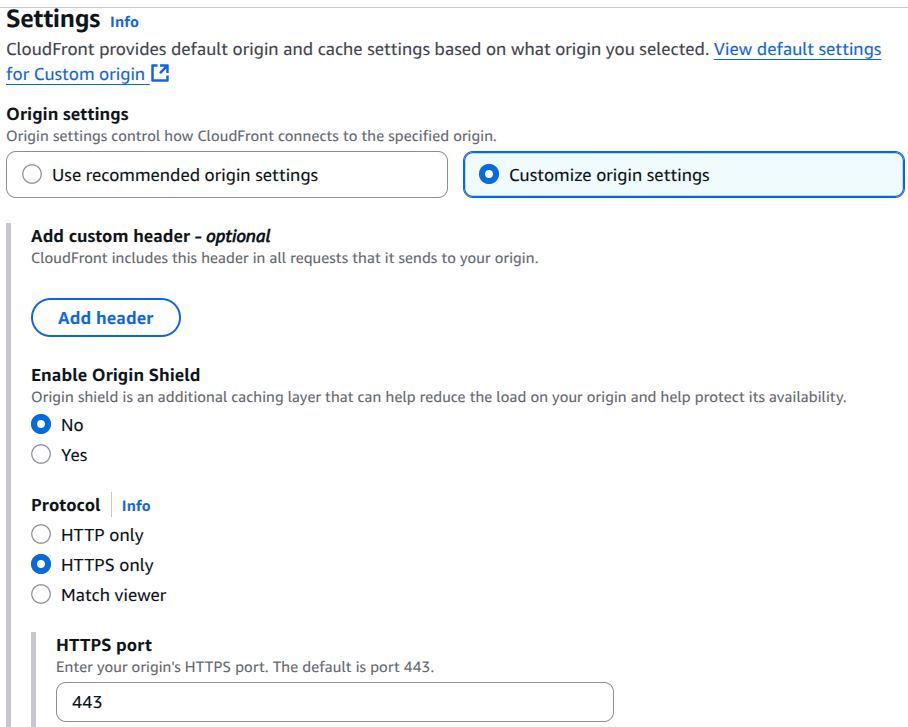Click the Info link next to Settings
The width and height of the screenshot is (908, 727).
[x=124, y=22]
